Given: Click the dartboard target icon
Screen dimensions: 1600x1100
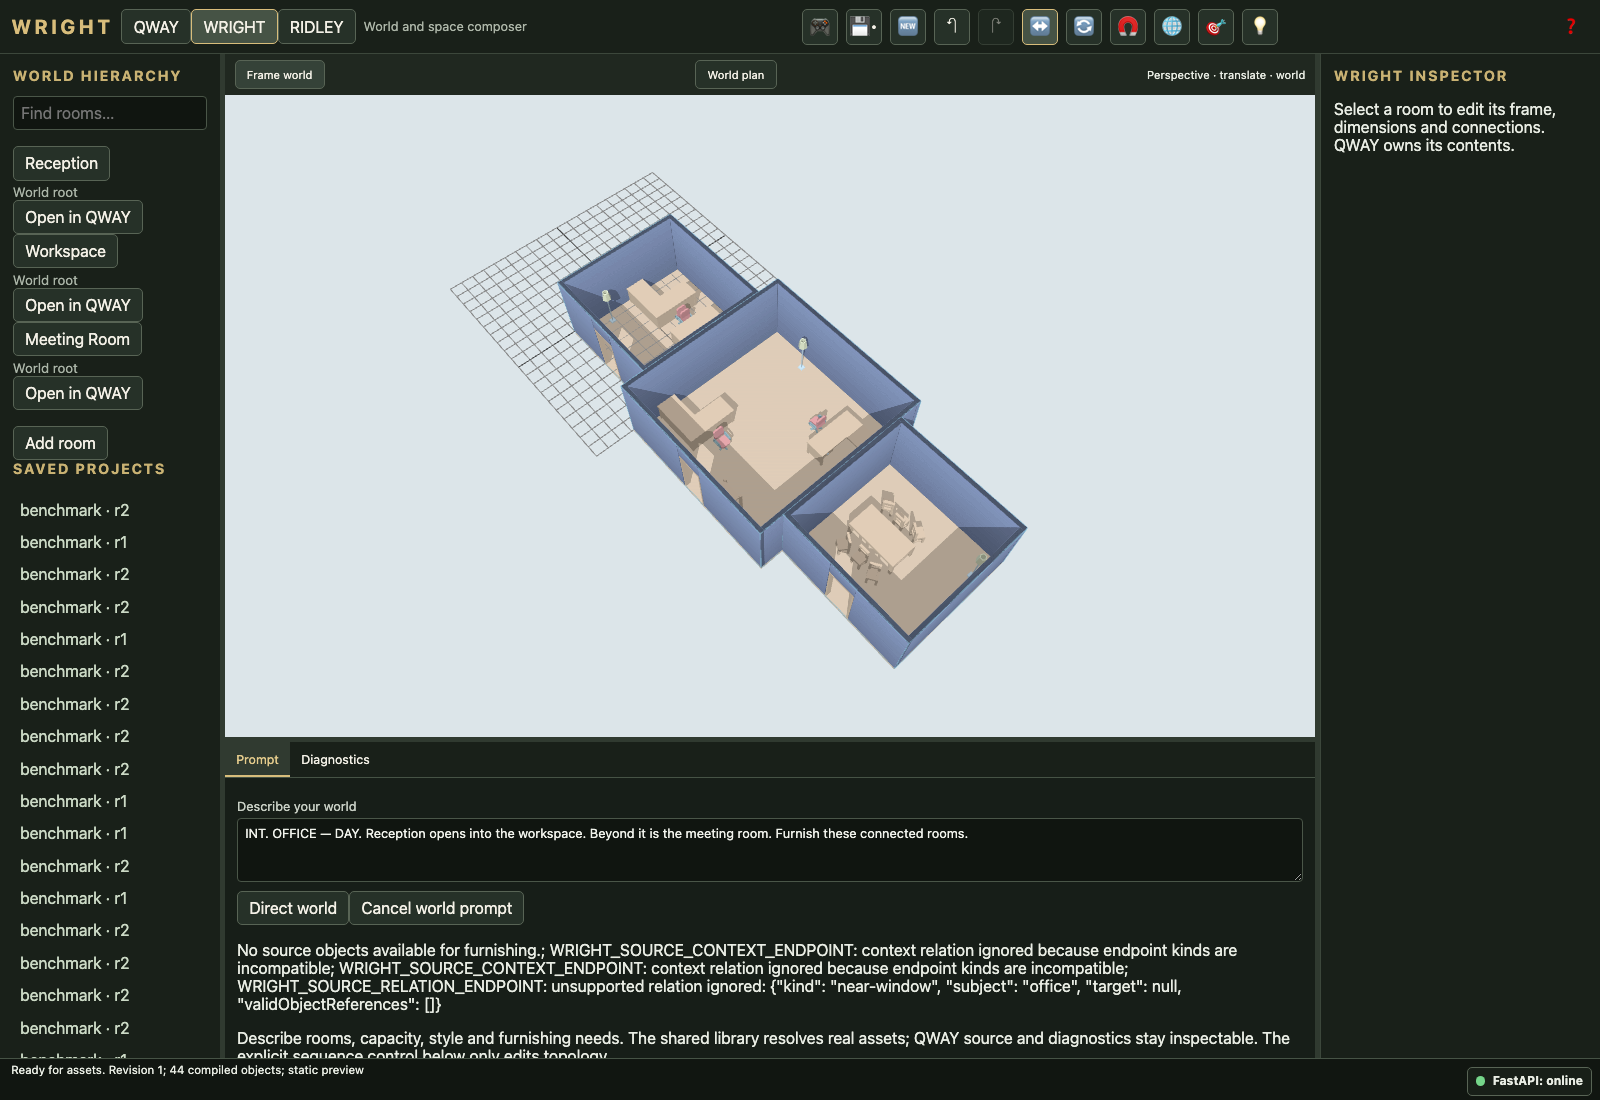Looking at the screenshot, I should pos(1216,27).
